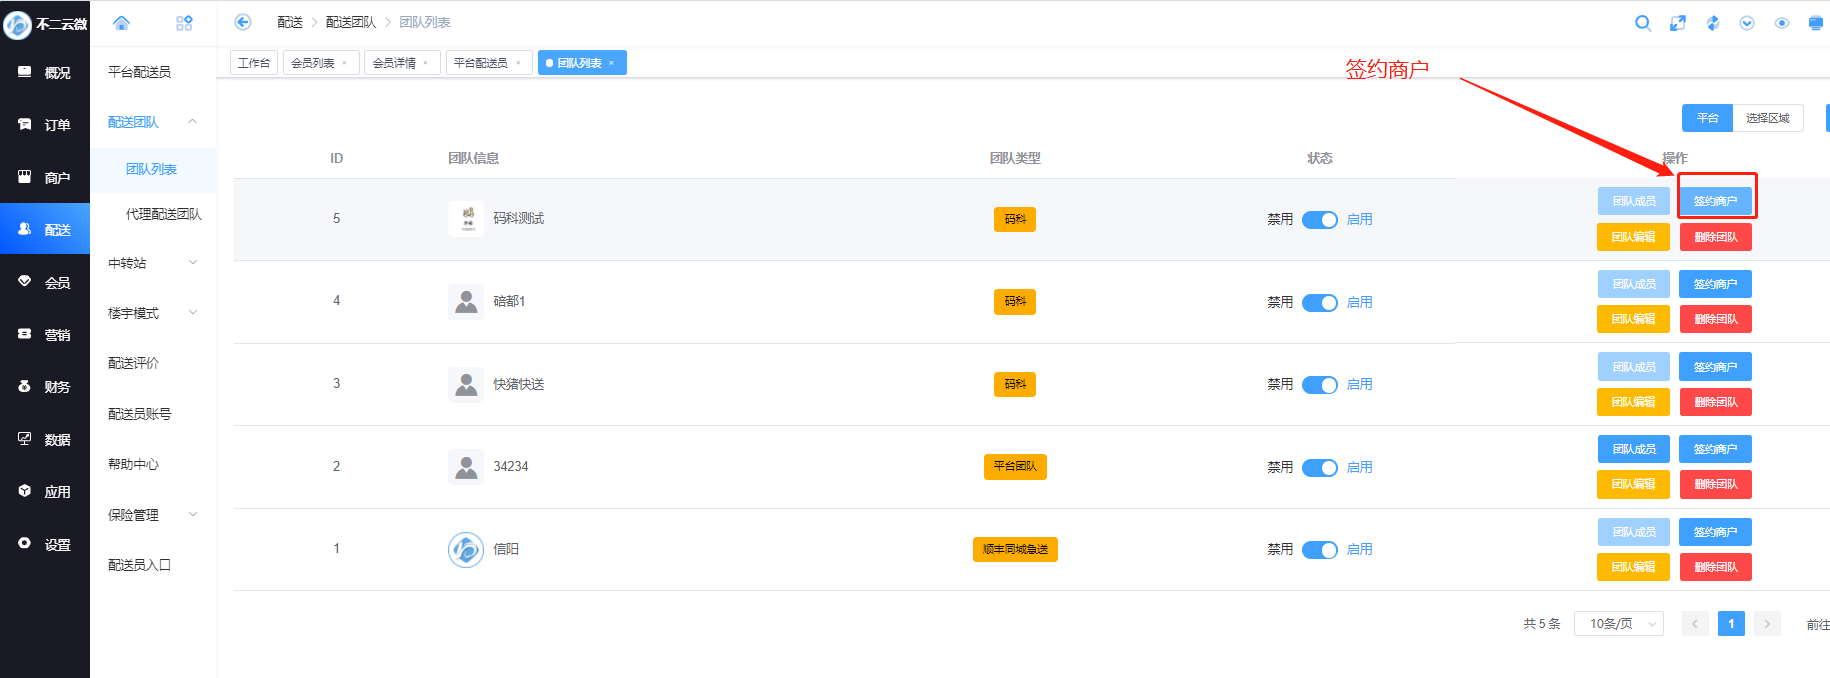Click 删除团队 button for 快猪快送

pyautogui.click(x=1716, y=402)
